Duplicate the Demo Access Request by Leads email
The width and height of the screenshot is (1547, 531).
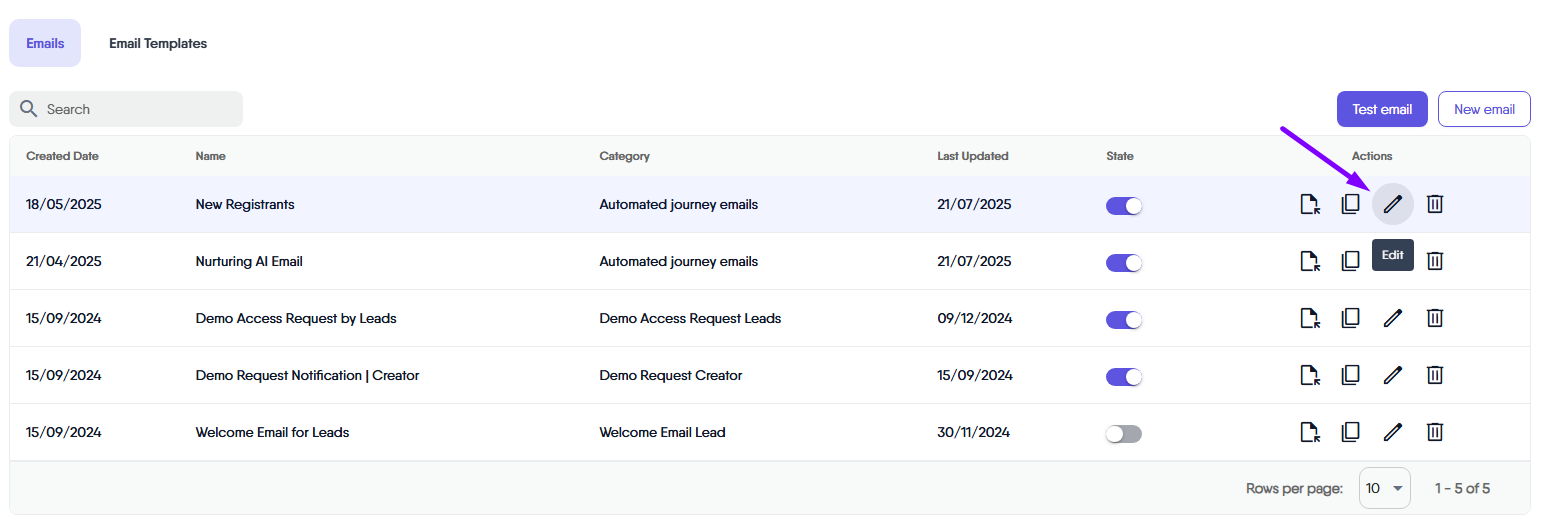[1350, 318]
